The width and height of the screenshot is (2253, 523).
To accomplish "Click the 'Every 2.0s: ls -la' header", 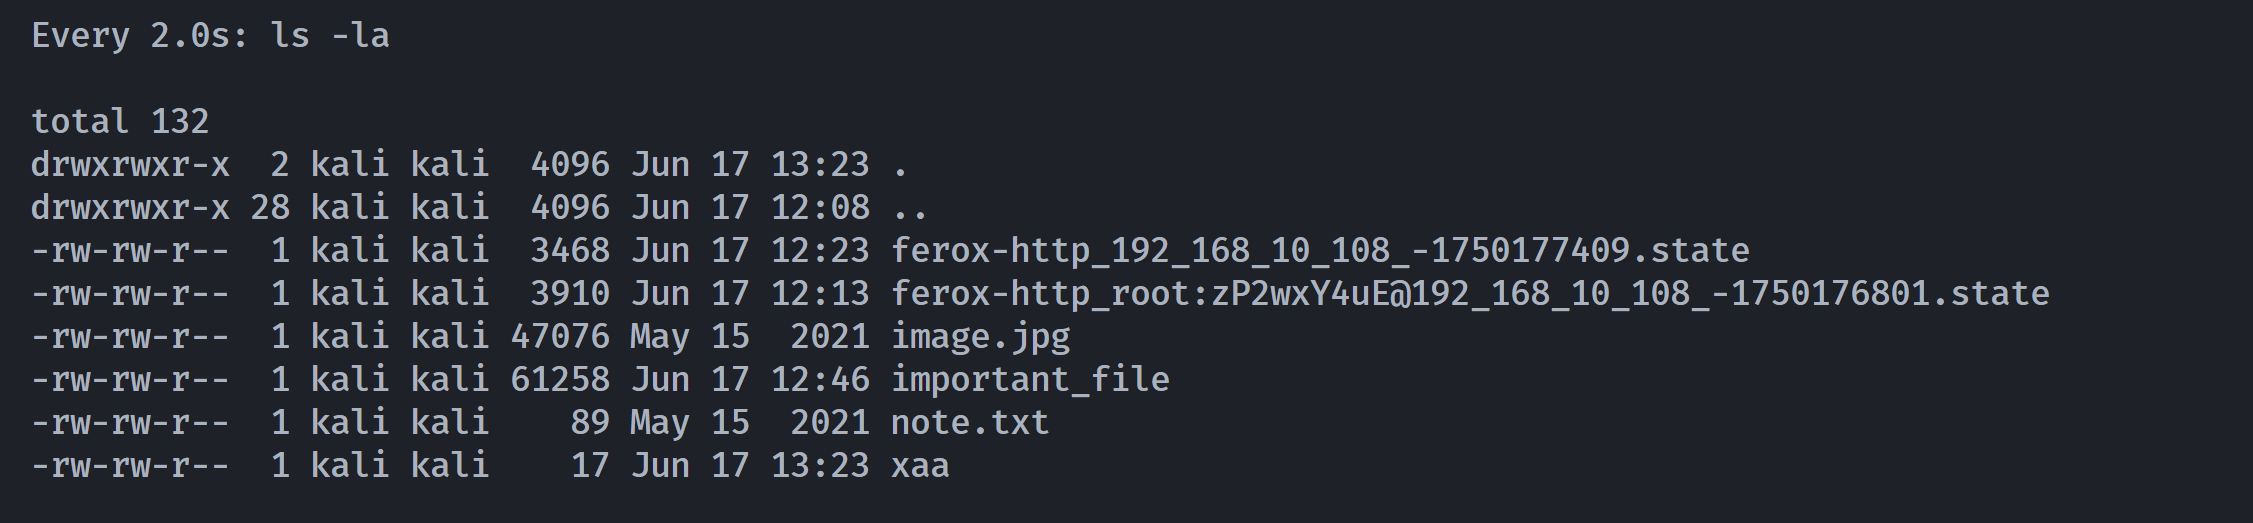I will coord(210,36).
